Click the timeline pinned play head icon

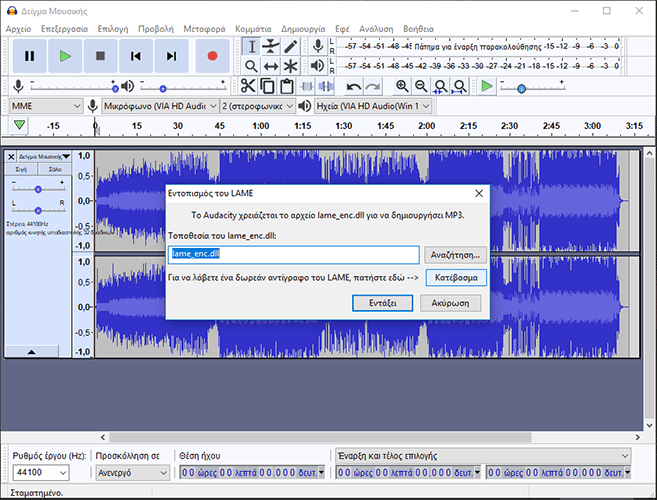click(19, 125)
